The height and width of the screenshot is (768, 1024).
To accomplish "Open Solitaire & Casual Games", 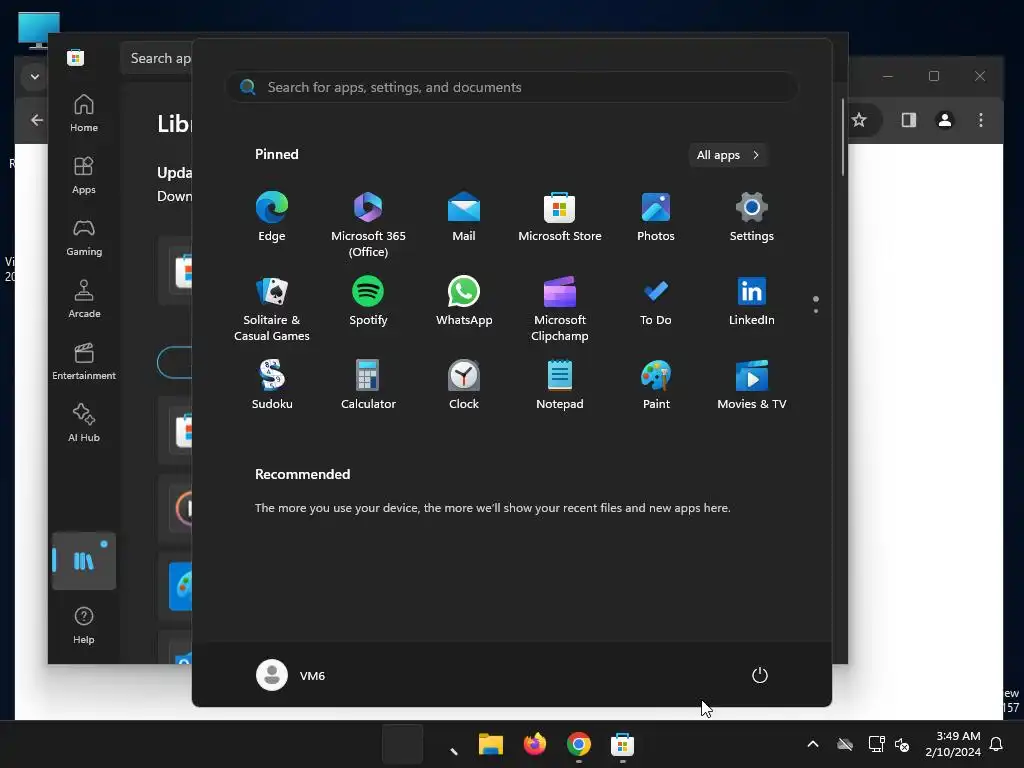I will (272, 308).
